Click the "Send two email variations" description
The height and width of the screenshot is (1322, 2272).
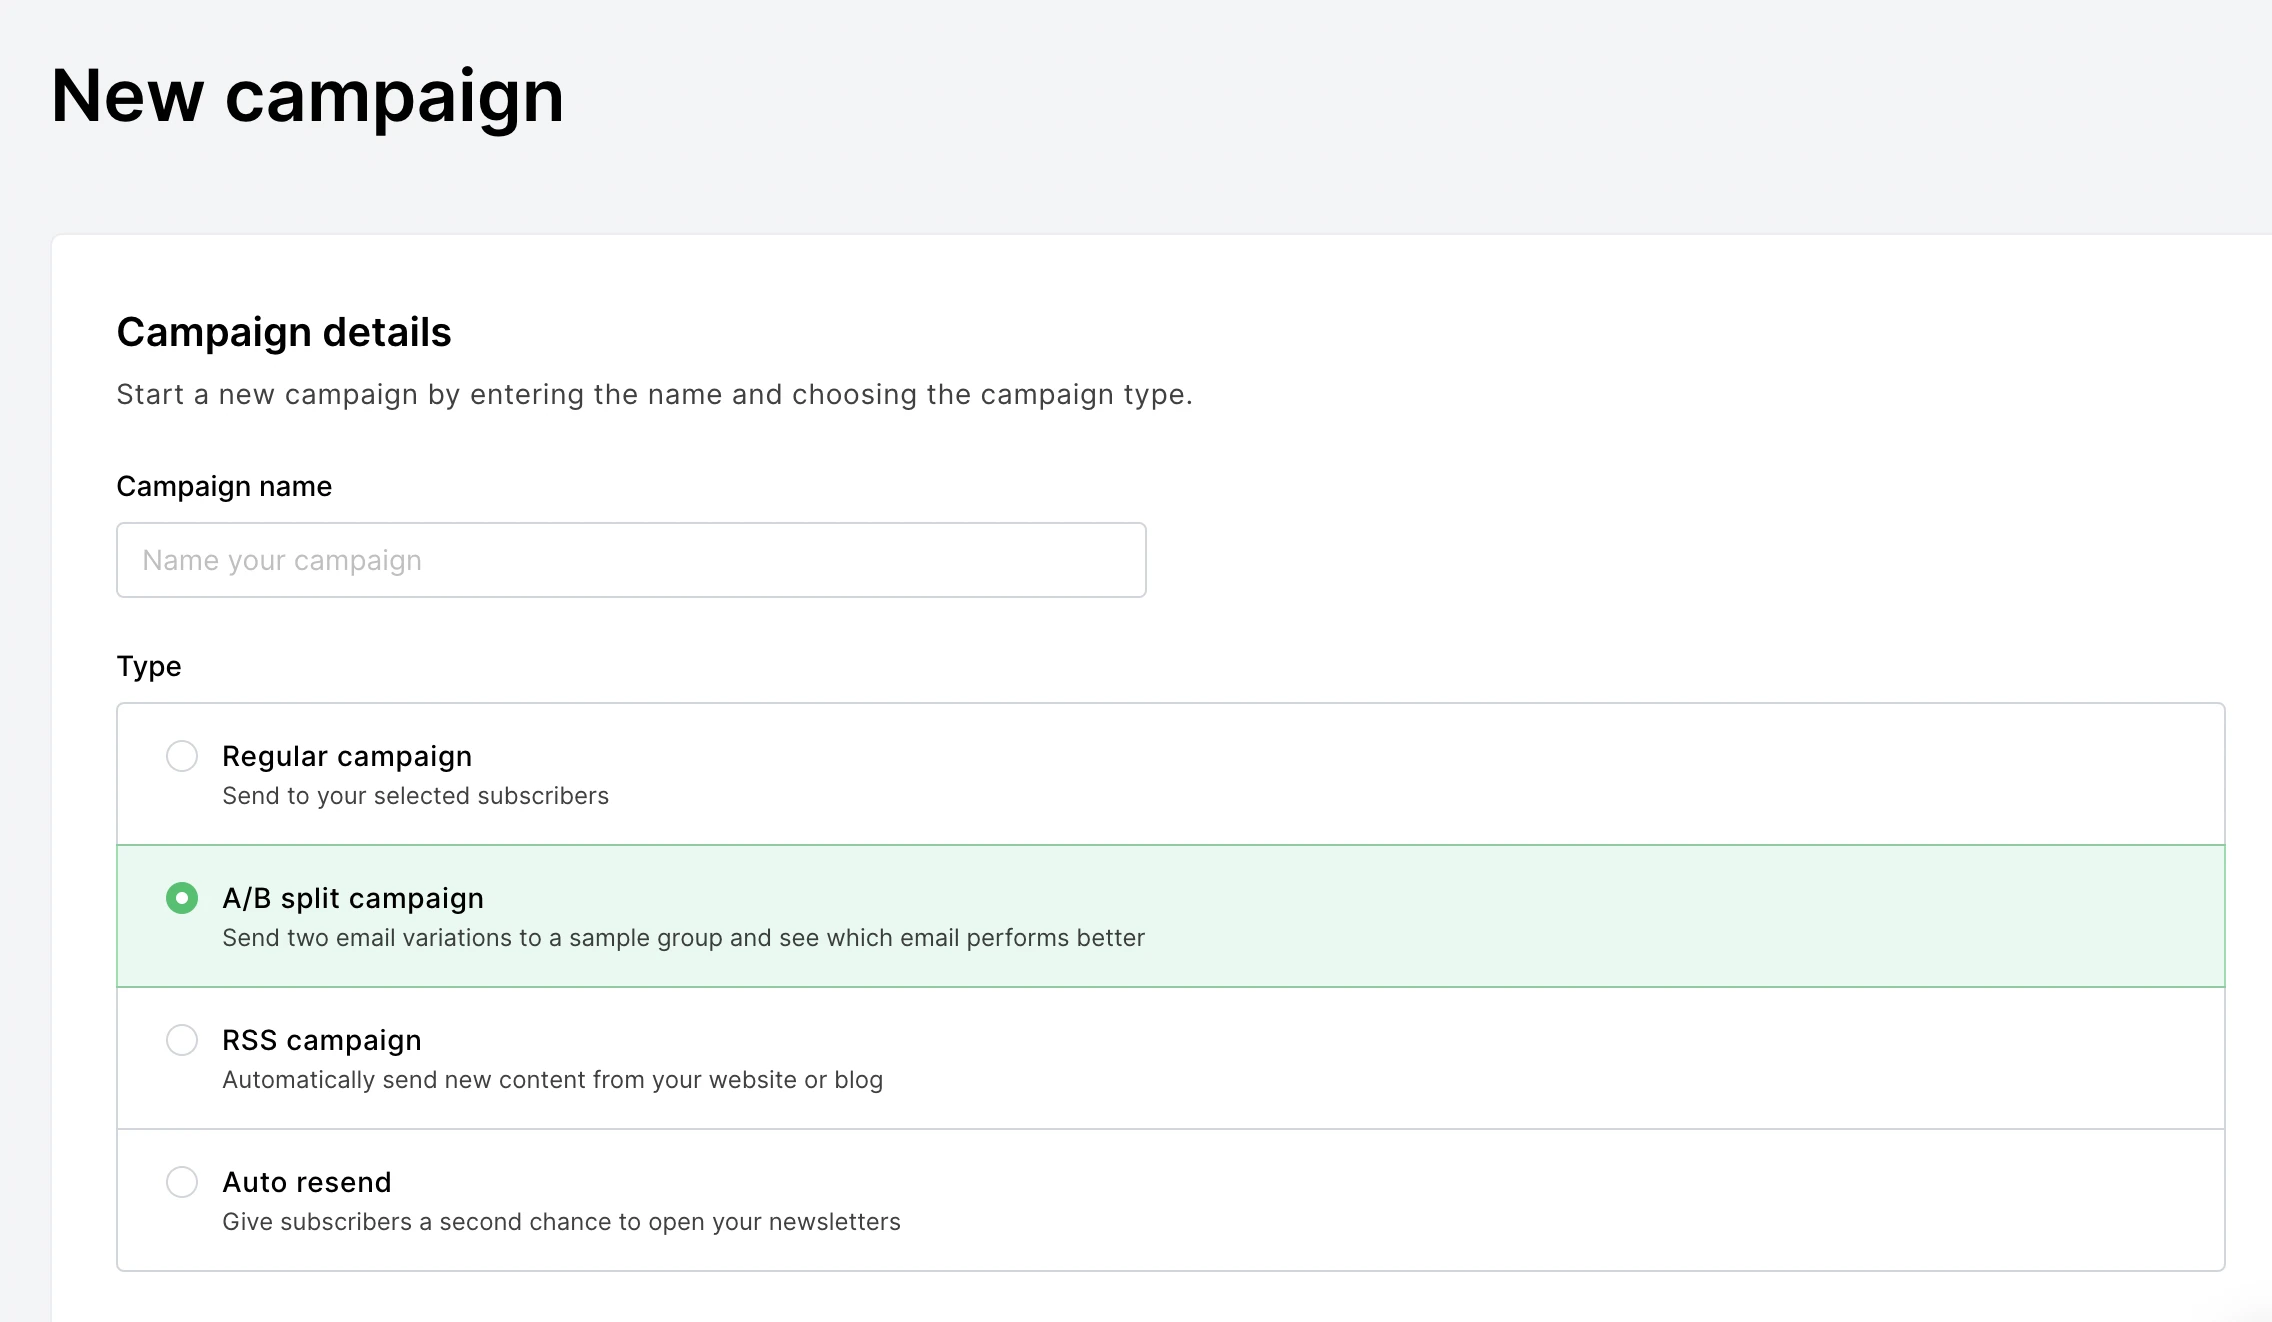pyautogui.click(x=683, y=938)
